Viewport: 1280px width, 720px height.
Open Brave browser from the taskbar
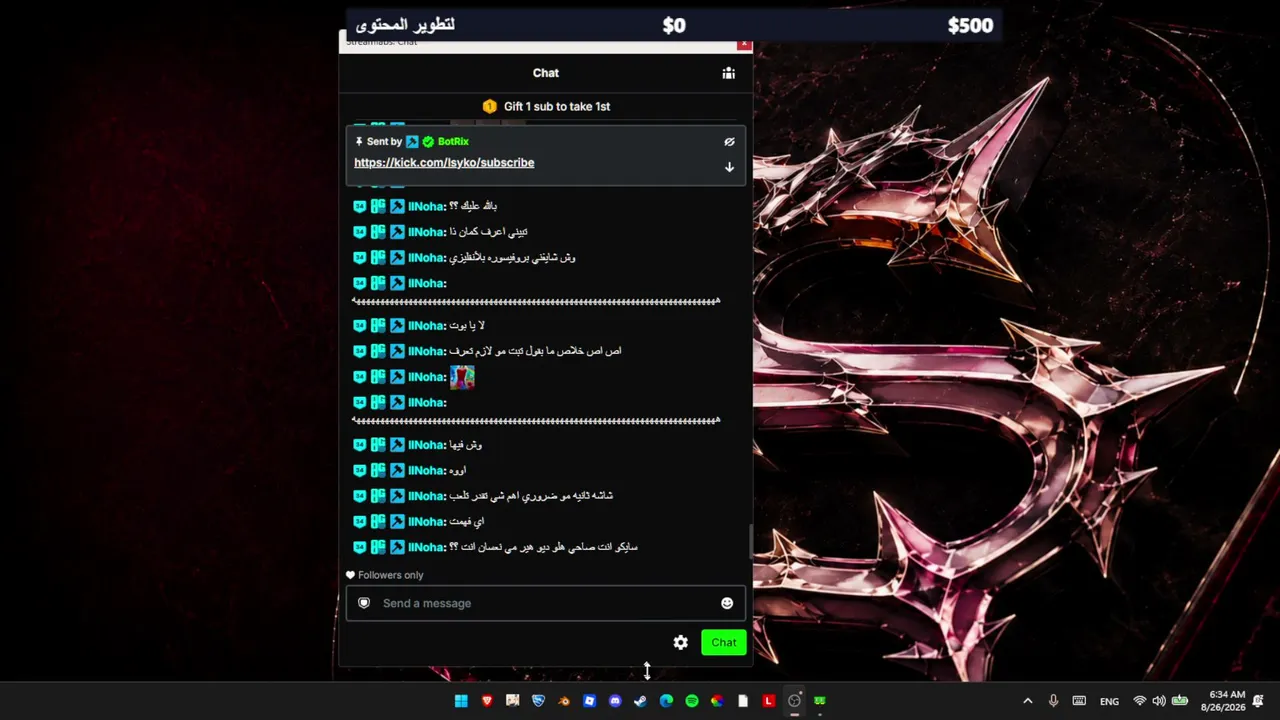(x=487, y=701)
